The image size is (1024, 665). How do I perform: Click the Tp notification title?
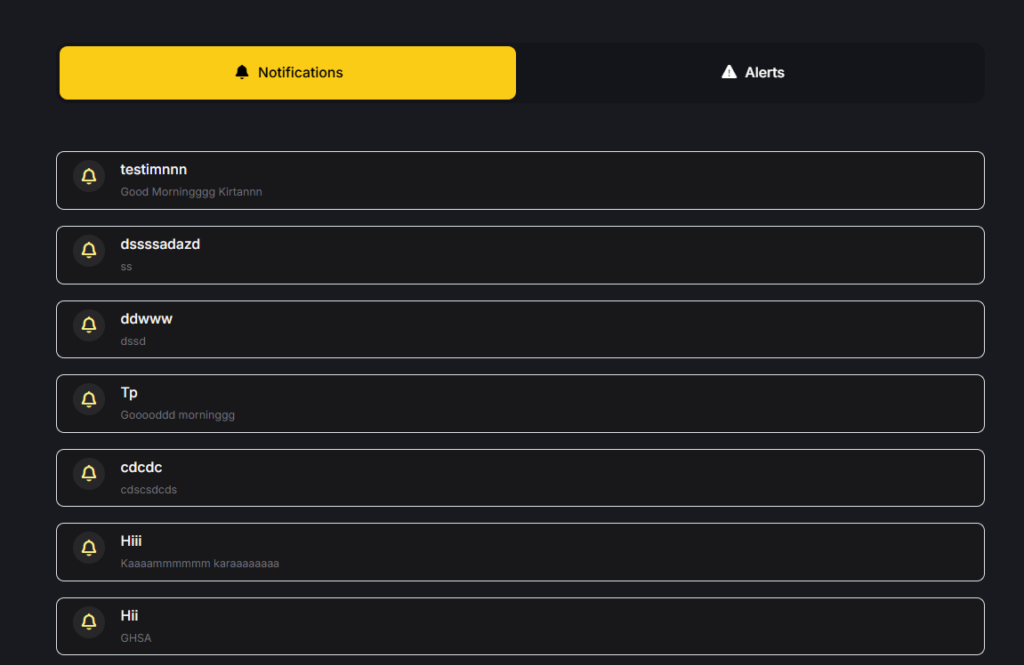129,392
